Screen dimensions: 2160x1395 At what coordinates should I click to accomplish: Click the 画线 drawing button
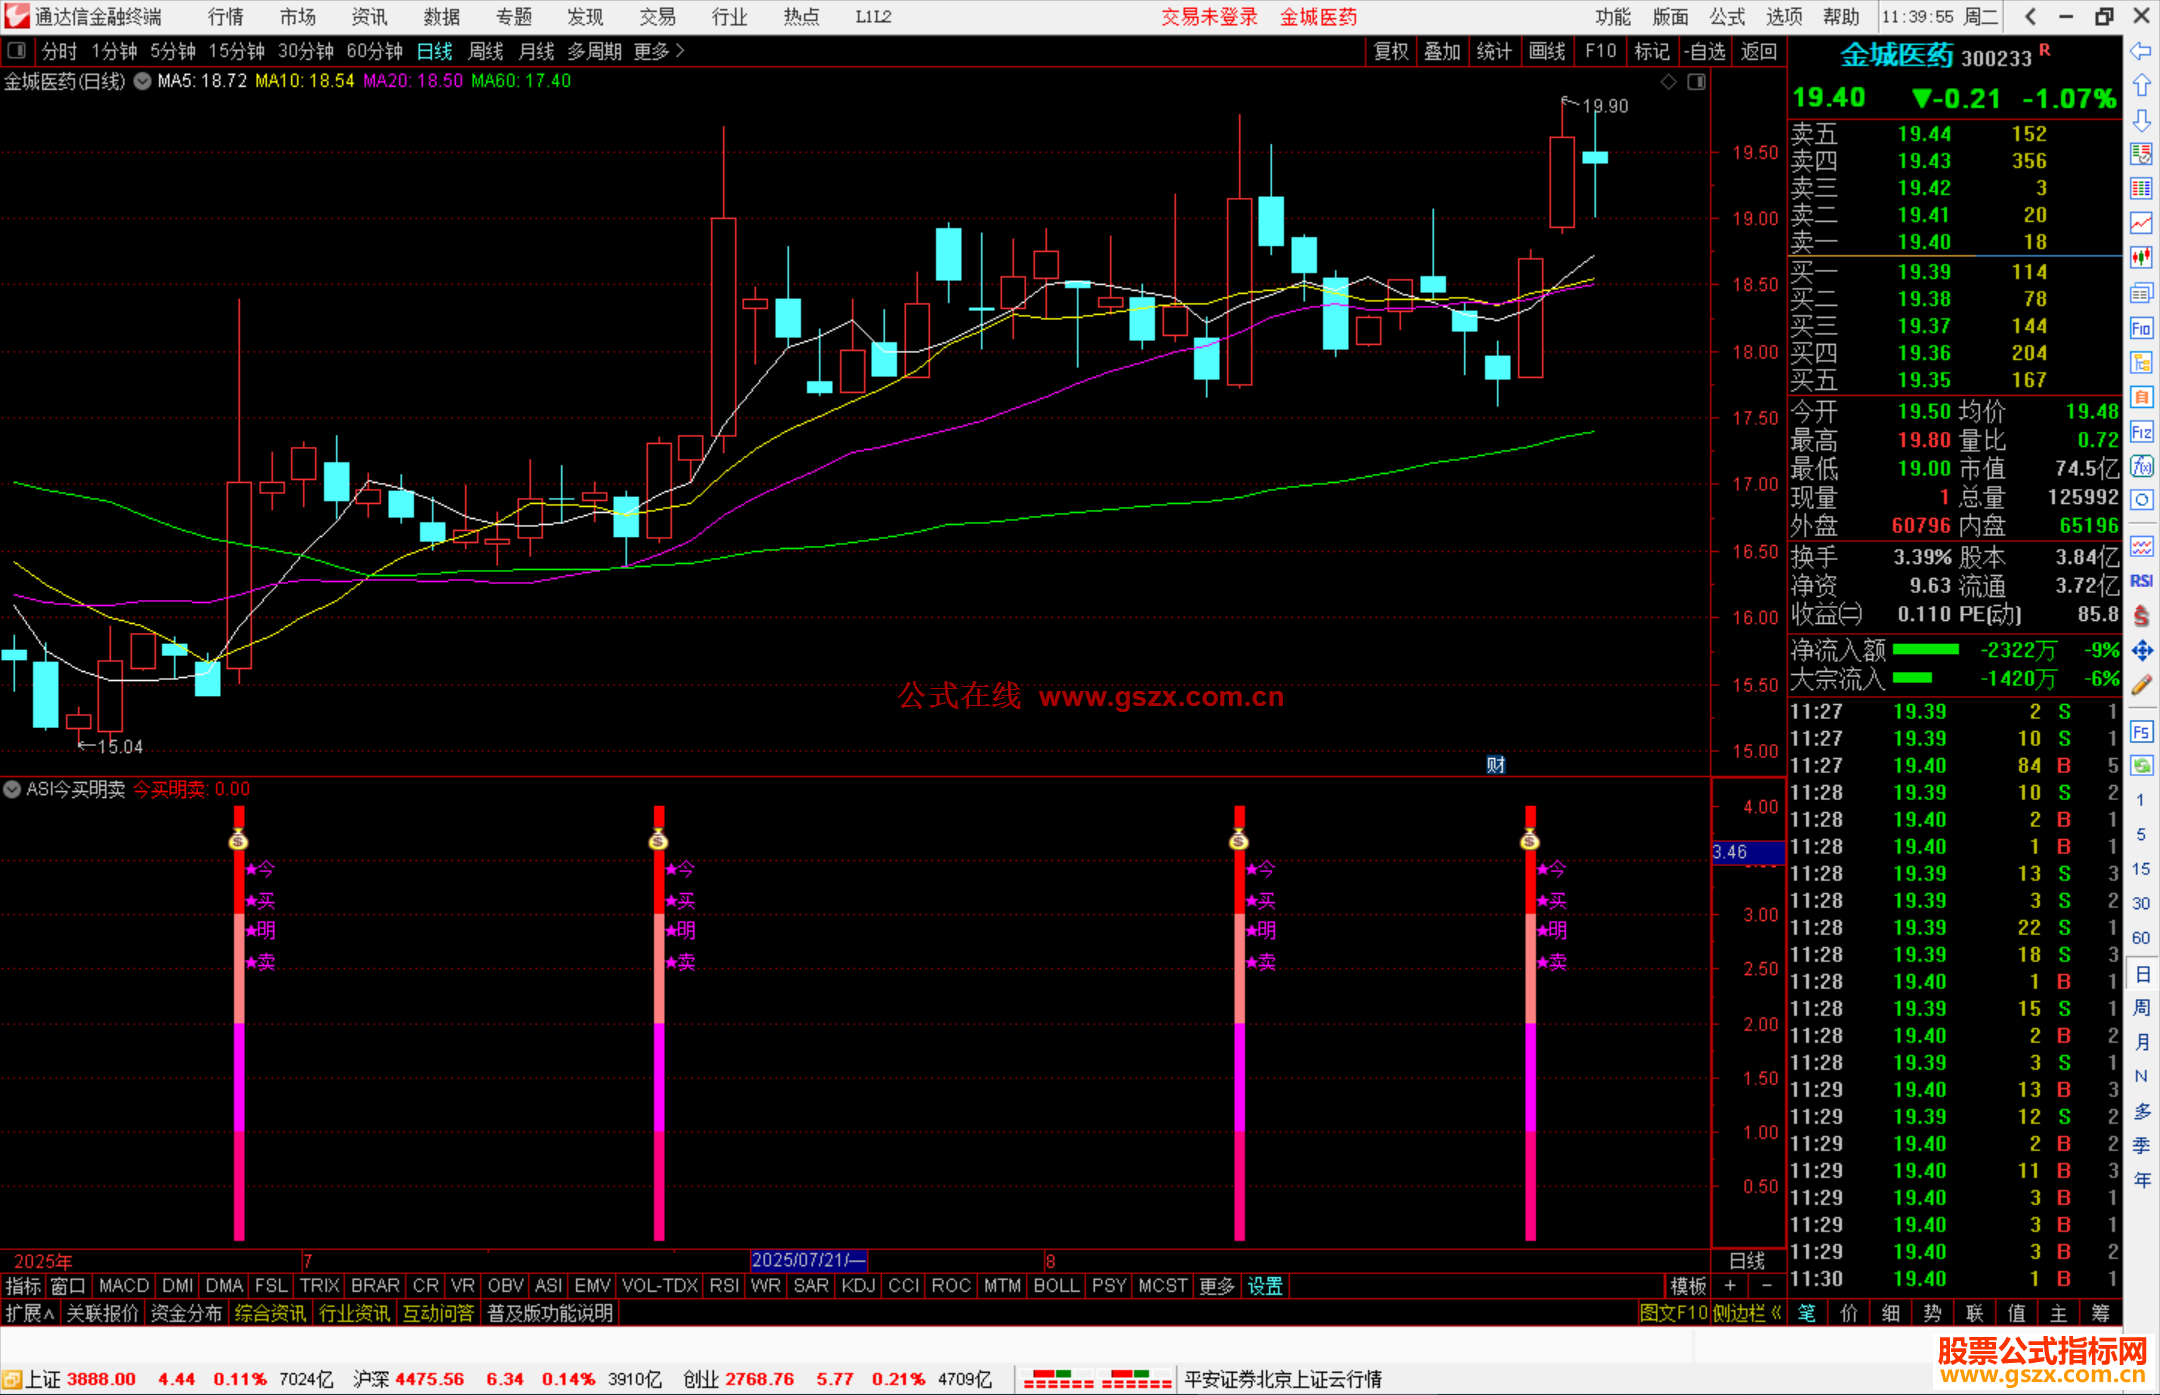(1547, 51)
